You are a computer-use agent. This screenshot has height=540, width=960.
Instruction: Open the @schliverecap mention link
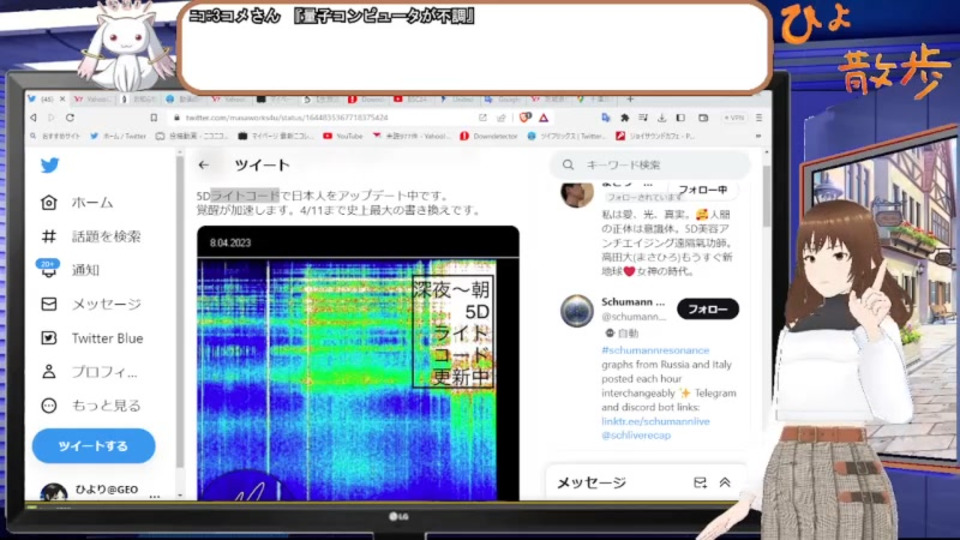pos(636,435)
